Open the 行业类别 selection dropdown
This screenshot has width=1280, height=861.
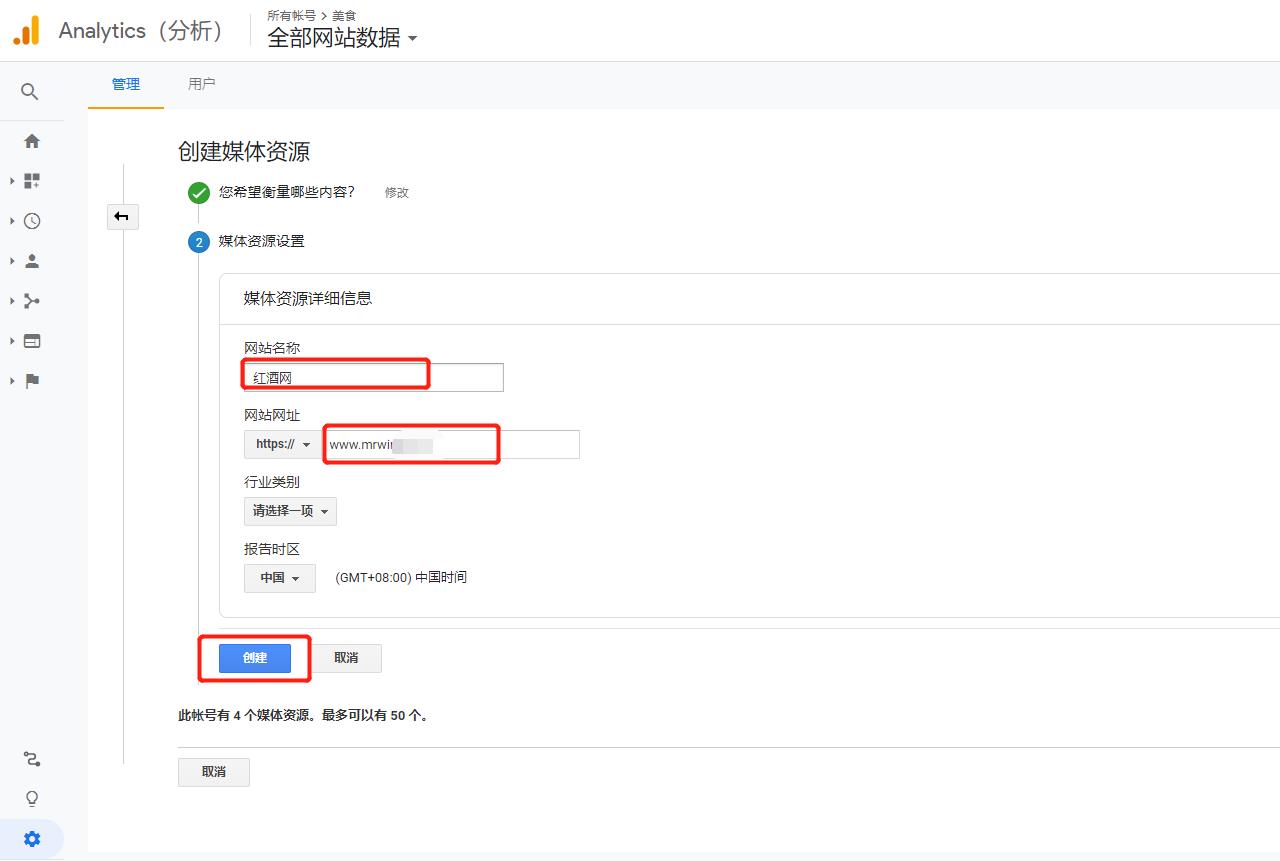tap(290, 511)
